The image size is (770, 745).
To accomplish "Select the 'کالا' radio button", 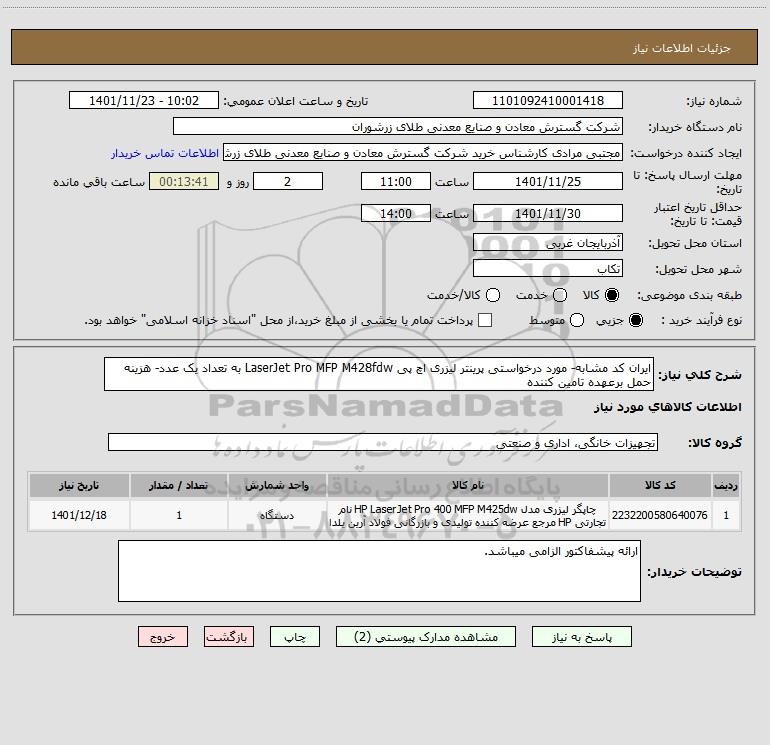I will 611,295.
